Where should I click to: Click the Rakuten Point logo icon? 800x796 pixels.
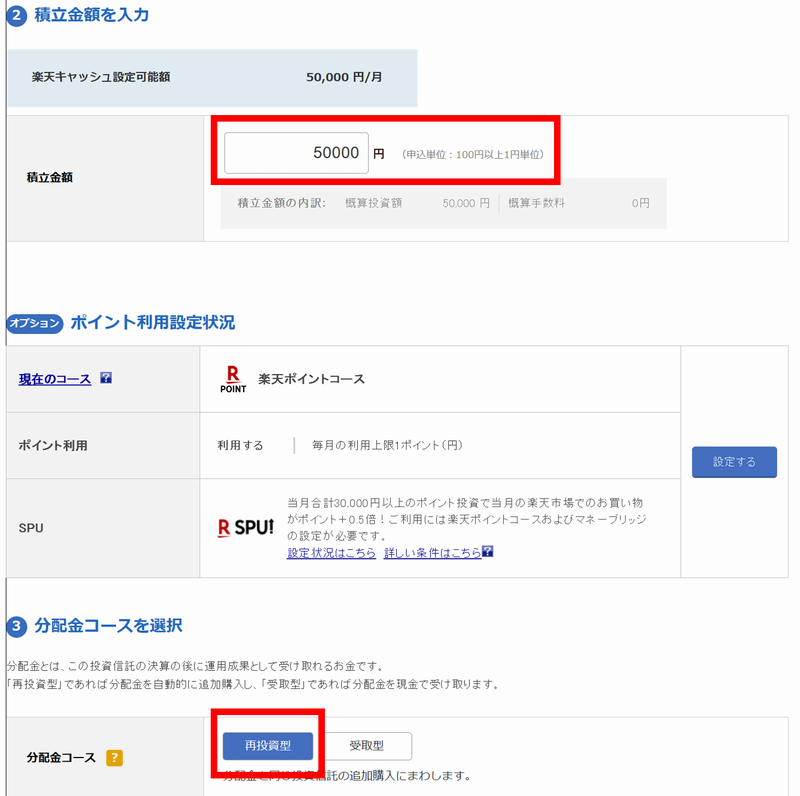coord(232,378)
